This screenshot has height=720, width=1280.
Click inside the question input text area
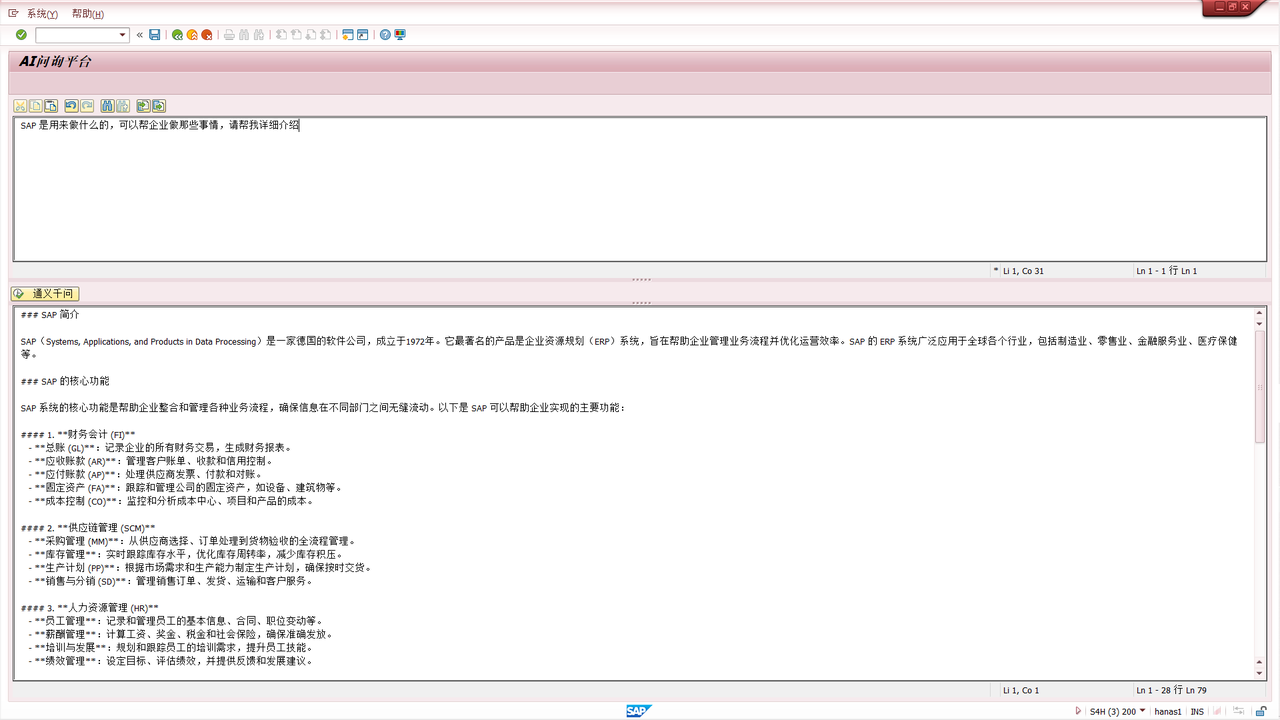[x=640, y=190]
